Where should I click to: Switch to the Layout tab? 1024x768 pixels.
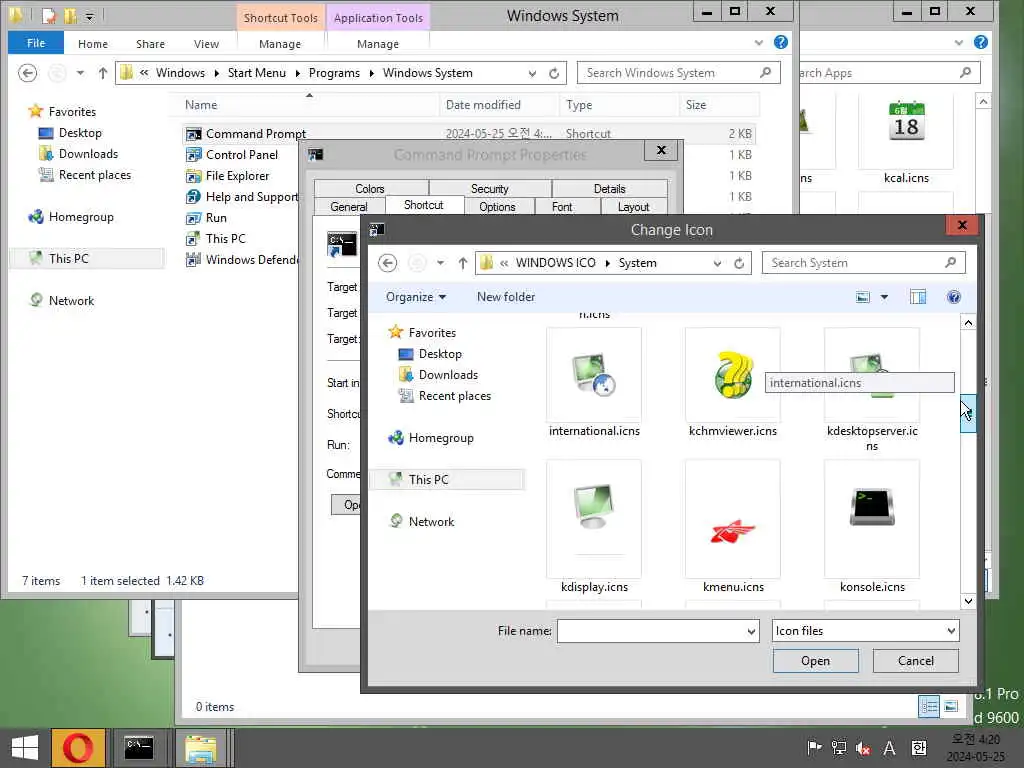point(633,206)
